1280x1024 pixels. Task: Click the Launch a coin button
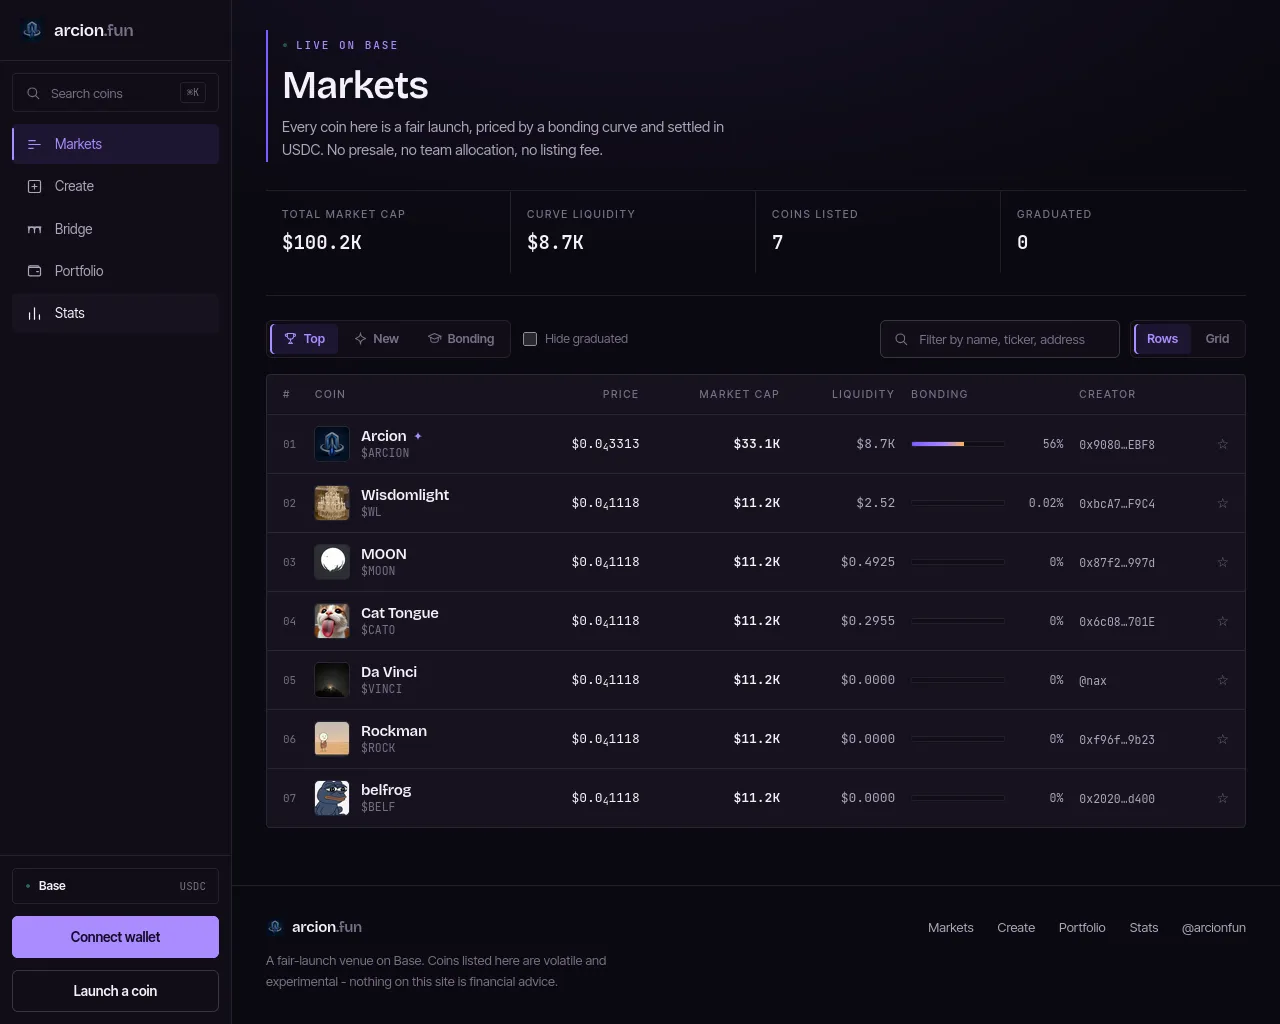(116, 991)
